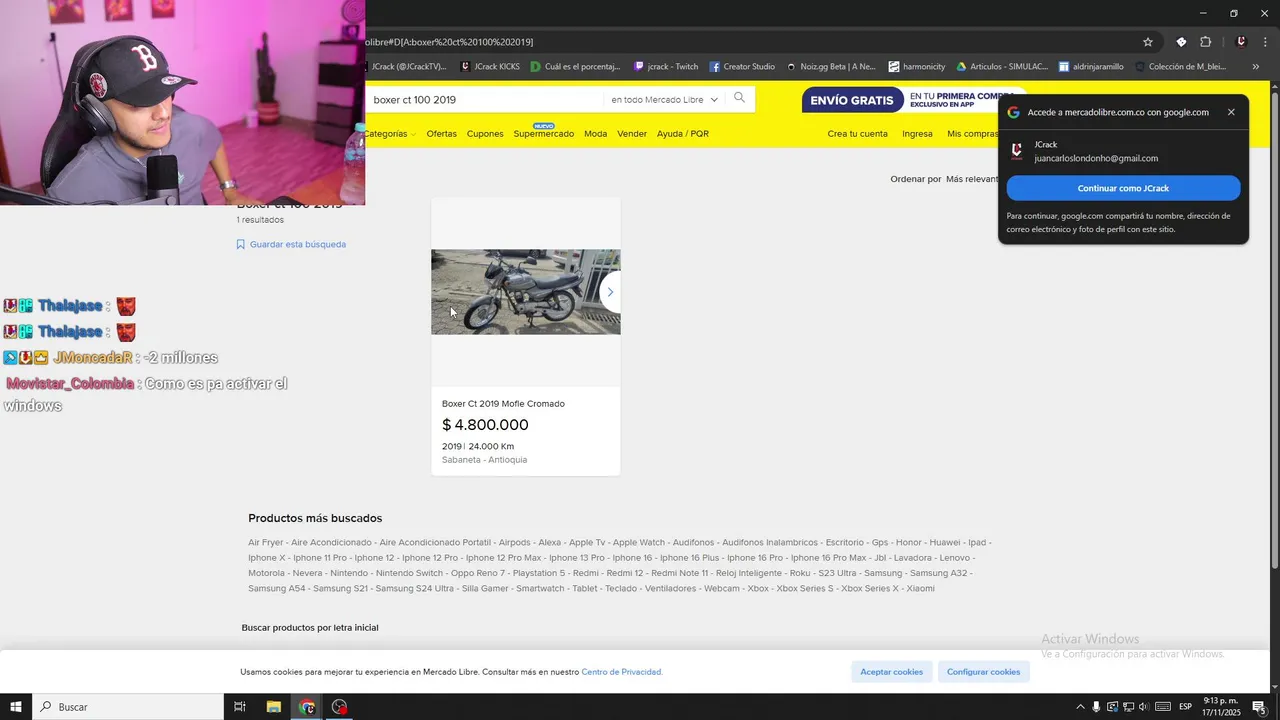
Task: Go to Cupones
Action: tap(485, 134)
